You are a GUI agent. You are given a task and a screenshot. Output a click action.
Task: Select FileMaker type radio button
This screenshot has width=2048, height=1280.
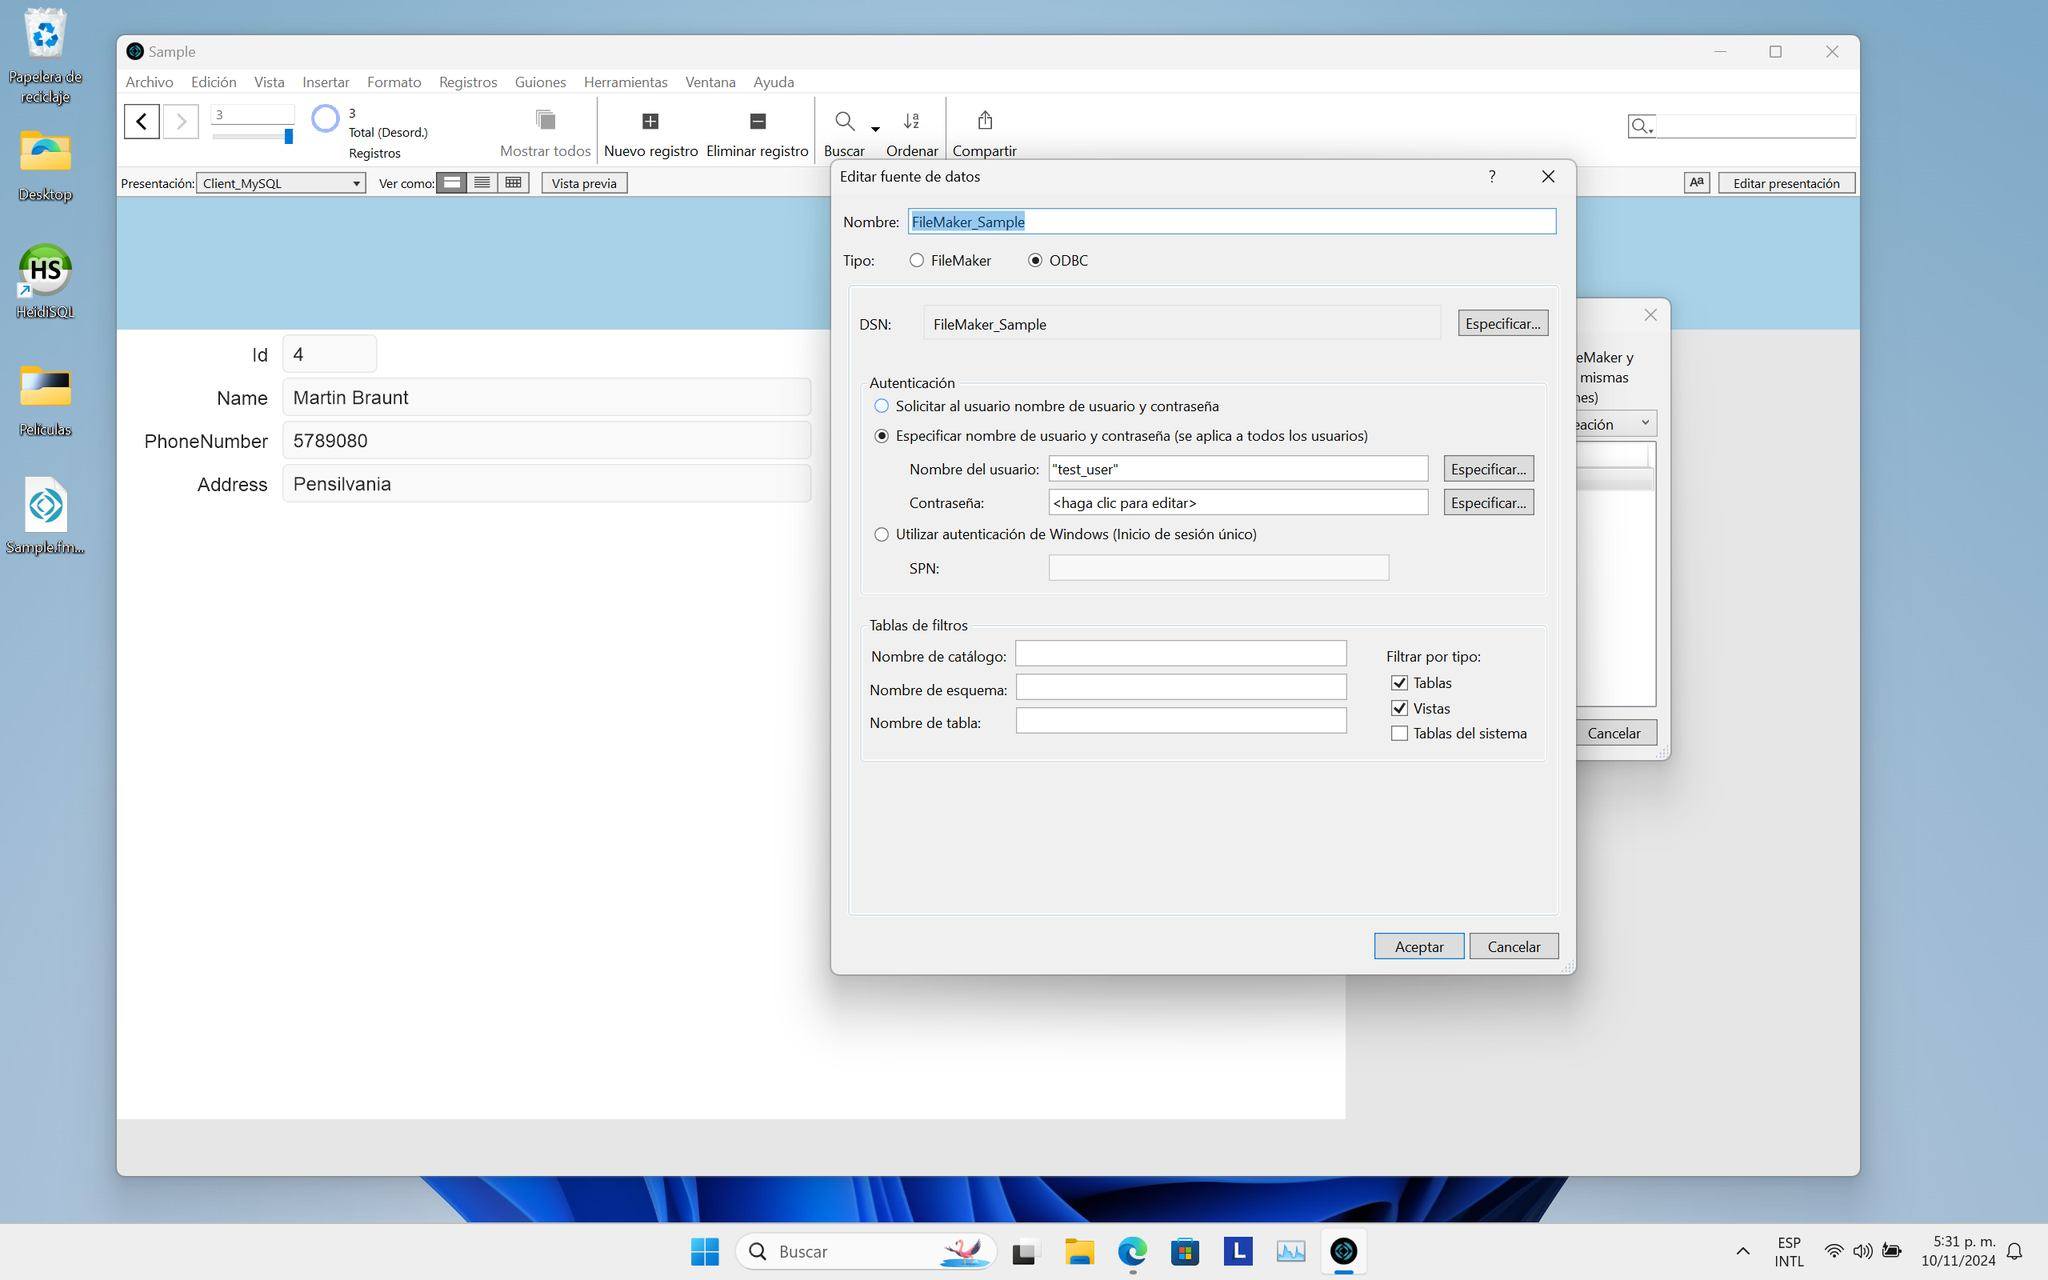(916, 260)
